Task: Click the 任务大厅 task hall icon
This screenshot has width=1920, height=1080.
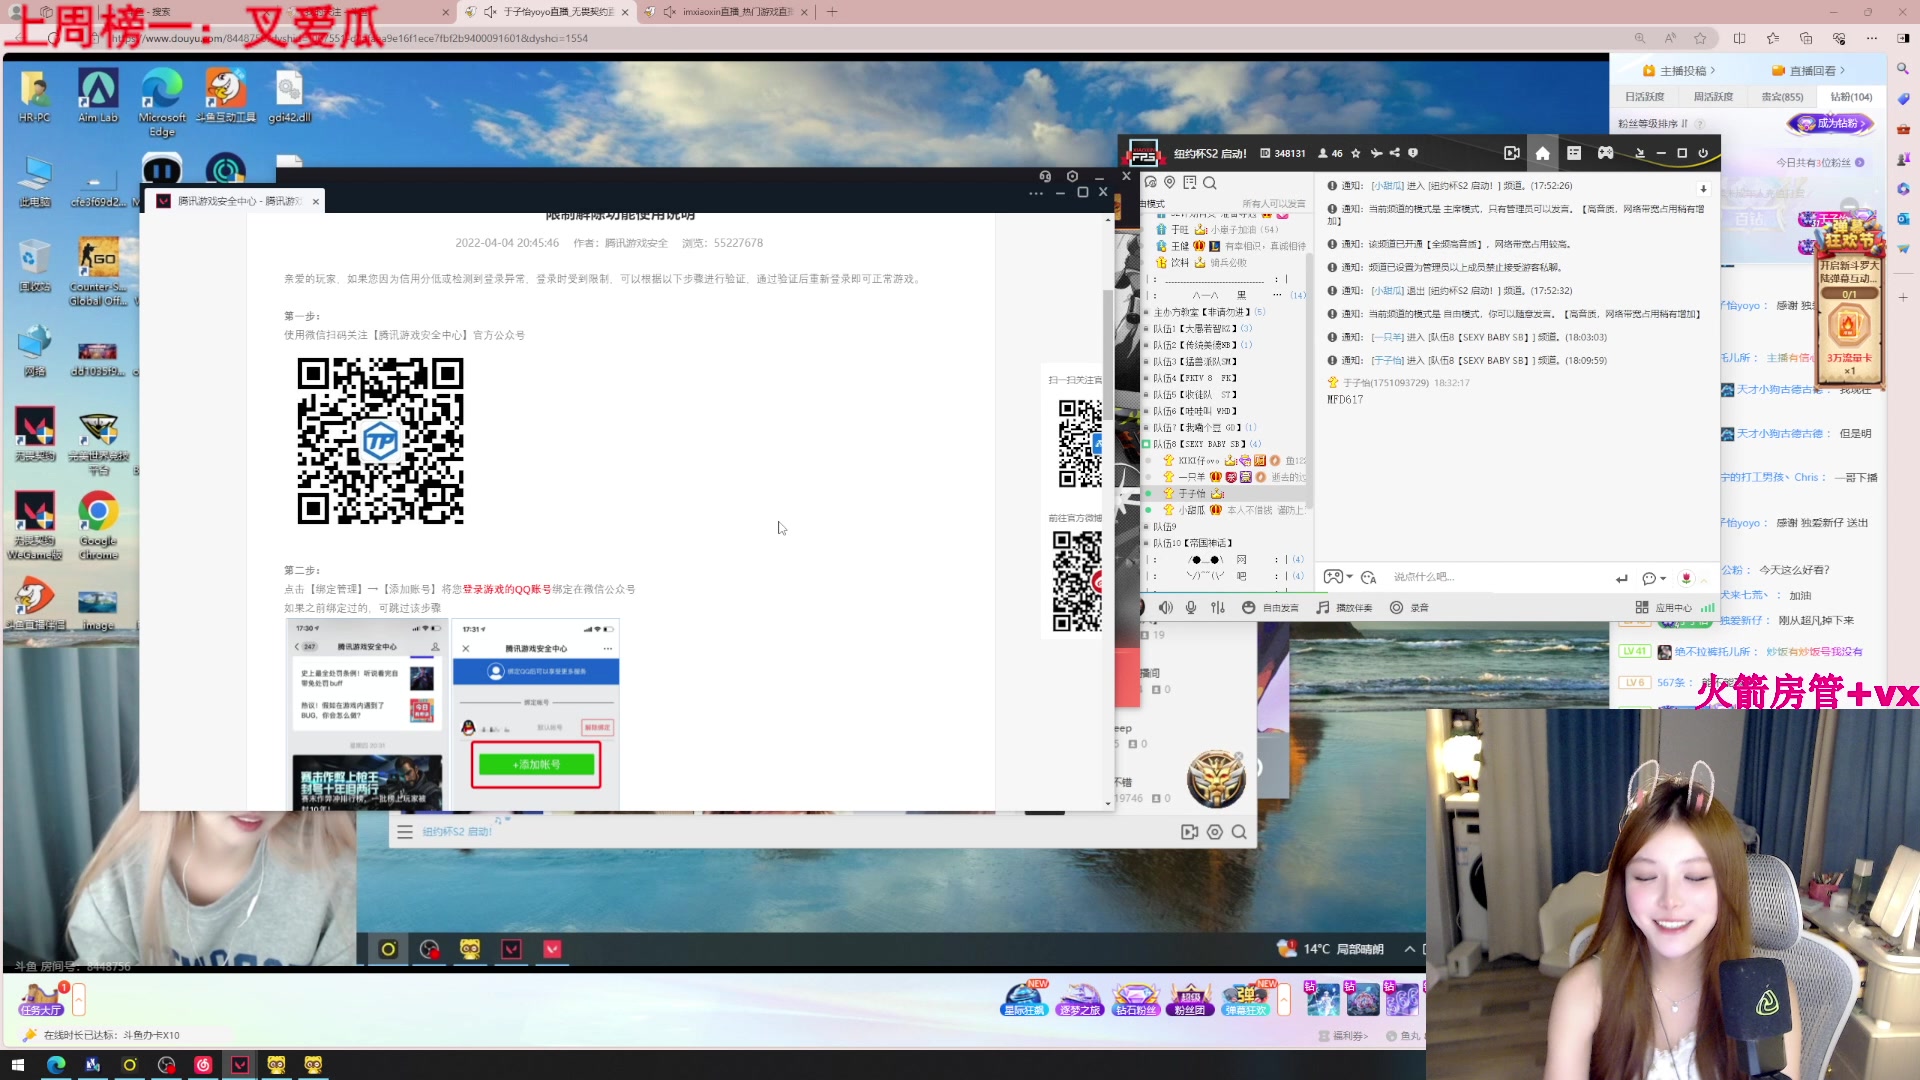Action: [41, 998]
